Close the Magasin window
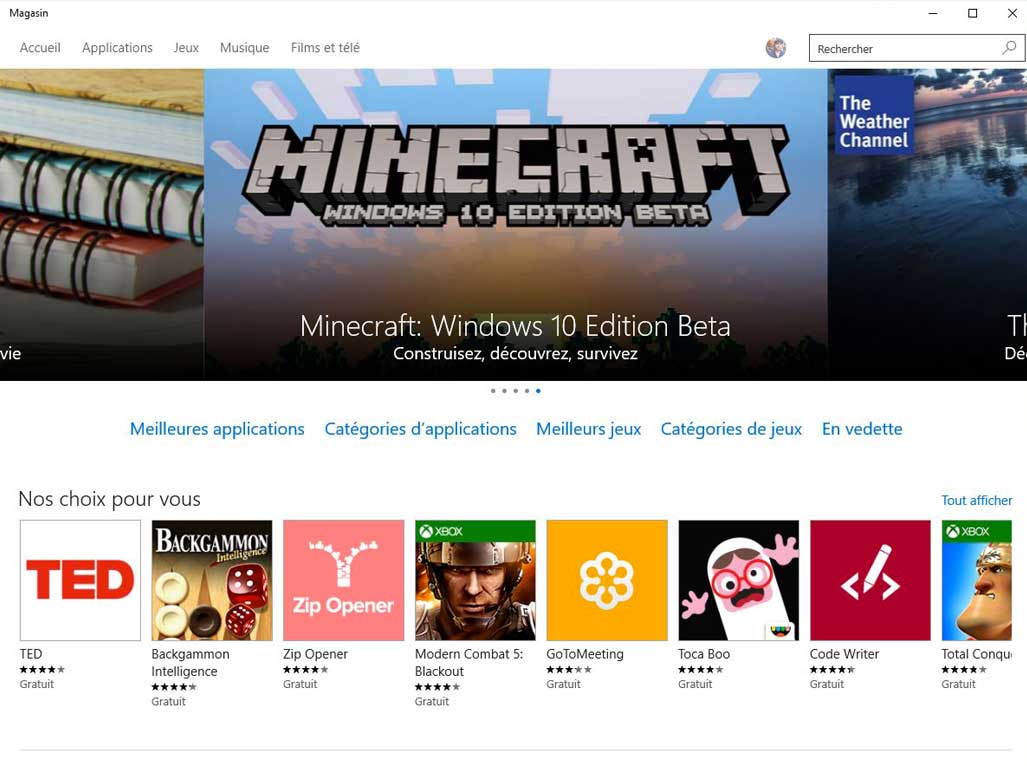The height and width of the screenshot is (766, 1027). pos(1012,13)
